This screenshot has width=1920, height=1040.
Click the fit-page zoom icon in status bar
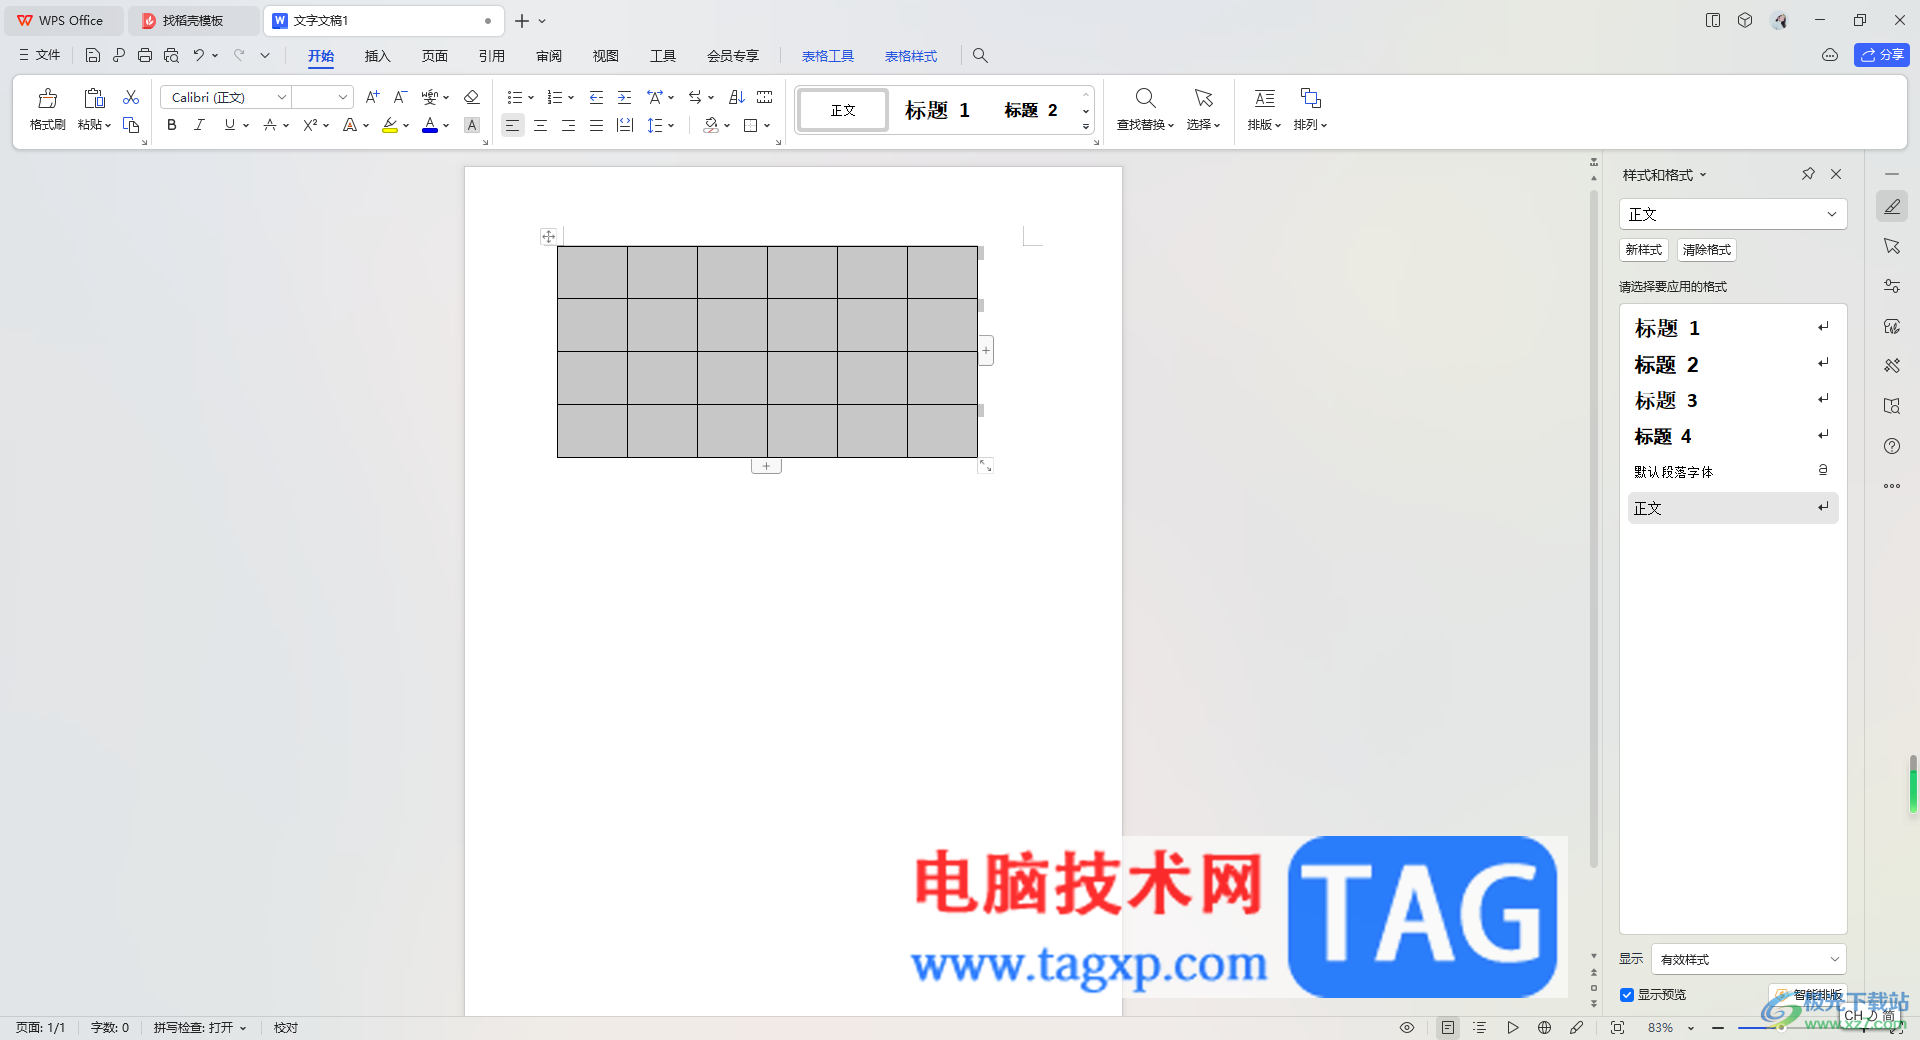click(x=1617, y=1028)
